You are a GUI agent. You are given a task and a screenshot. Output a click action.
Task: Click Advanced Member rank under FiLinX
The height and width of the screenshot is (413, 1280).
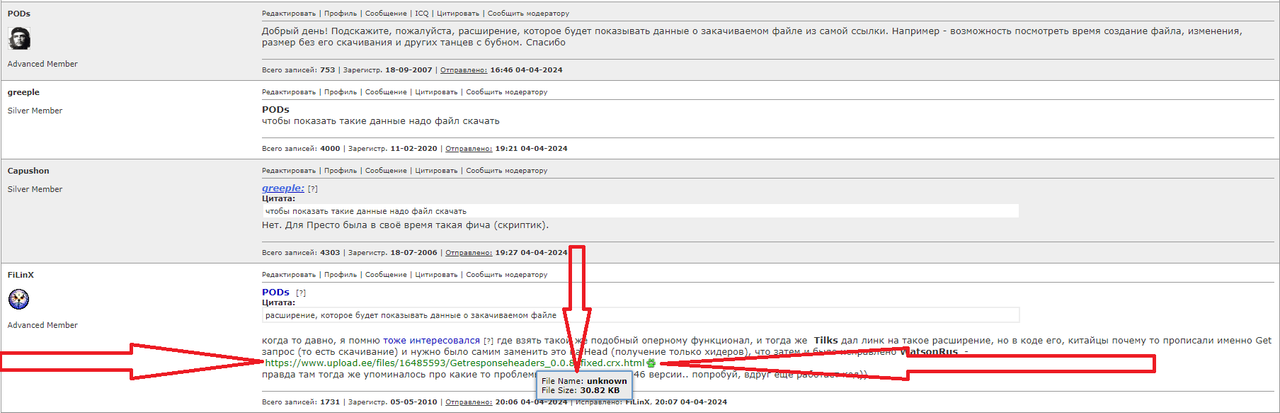(42, 325)
